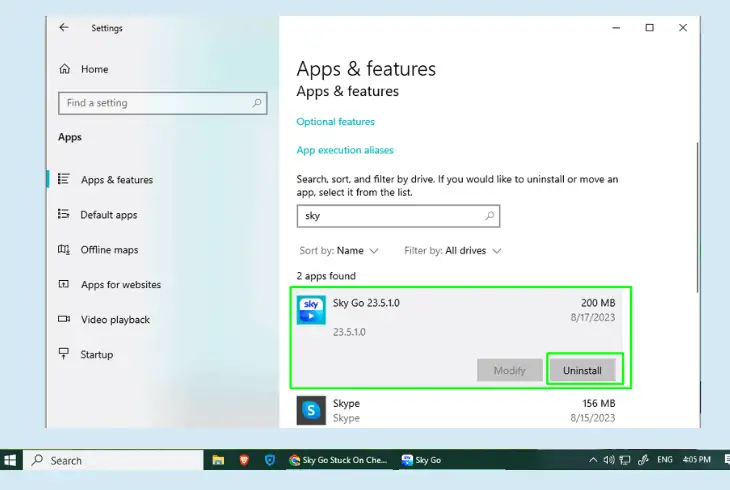
Task: Click the 2 apps found text
Action: coord(326,276)
